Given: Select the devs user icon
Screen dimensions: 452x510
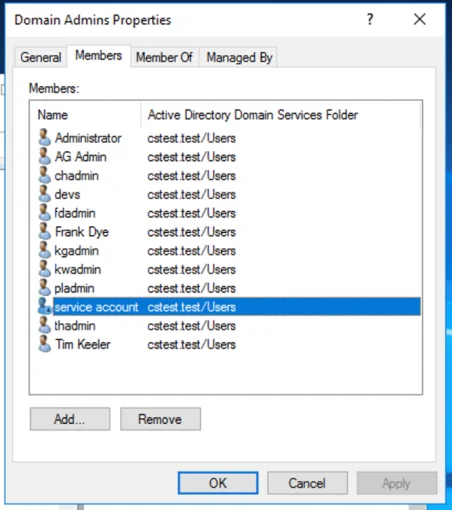Looking at the screenshot, I should tap(45, 194).
